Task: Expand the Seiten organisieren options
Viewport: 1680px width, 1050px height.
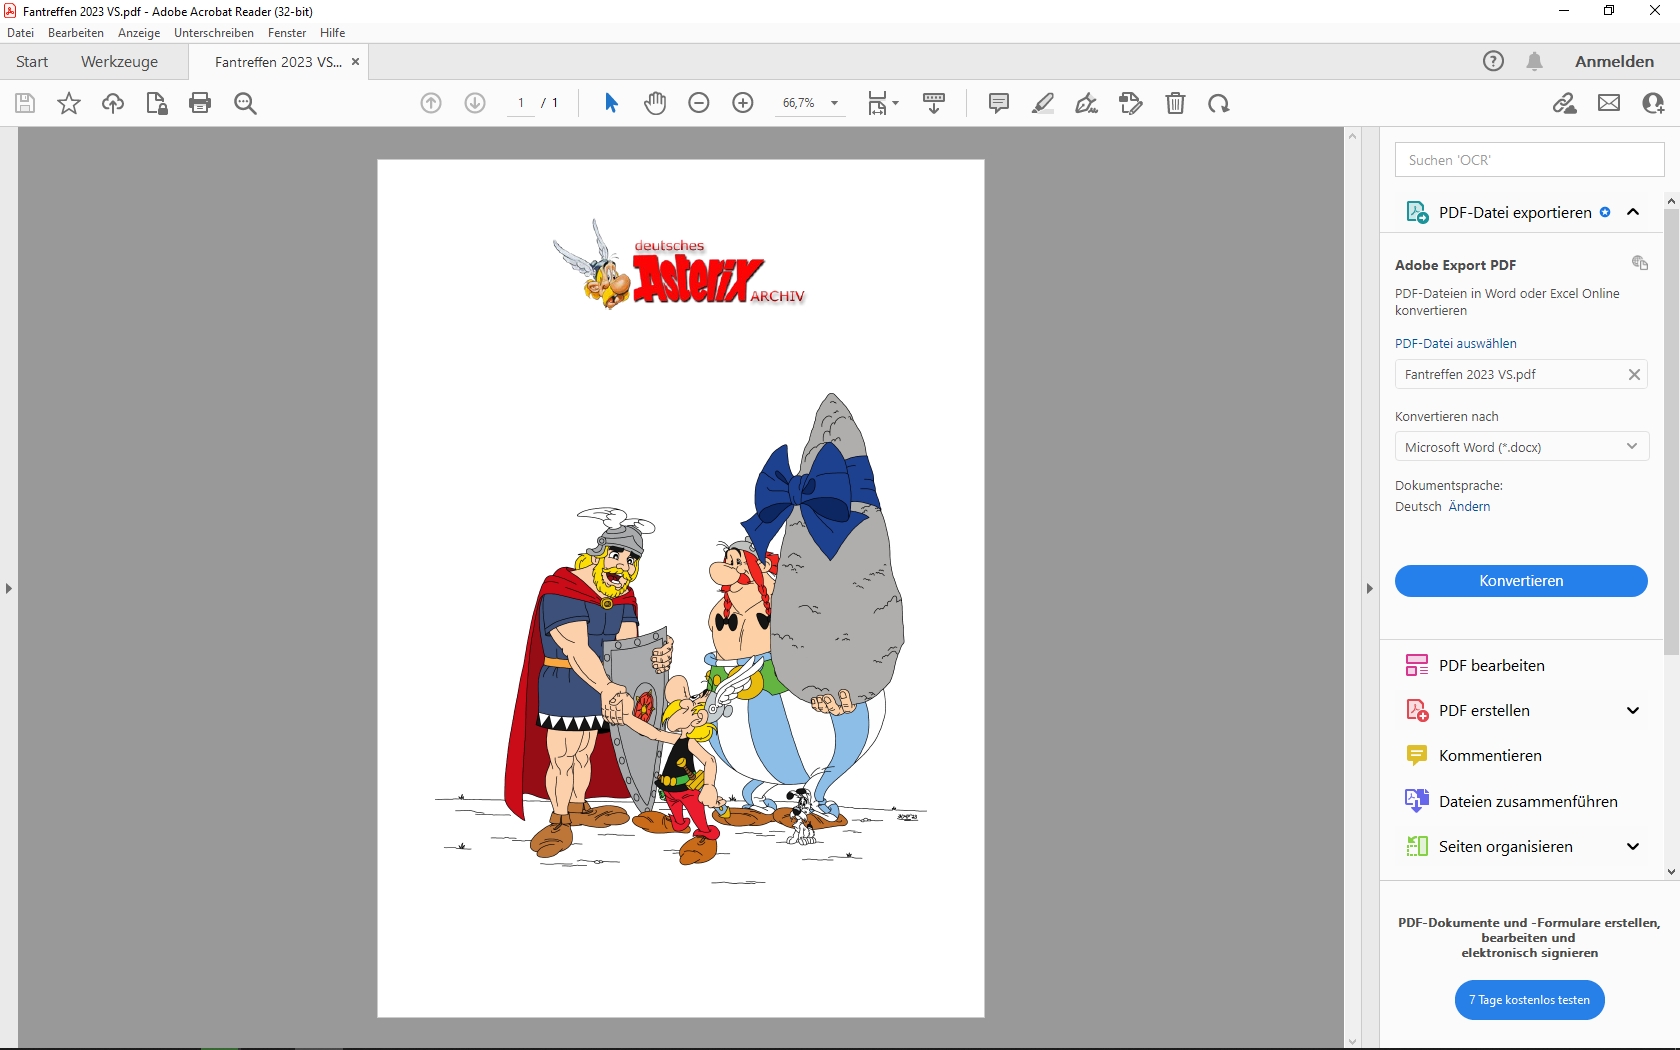Action: pos(1633,847)
